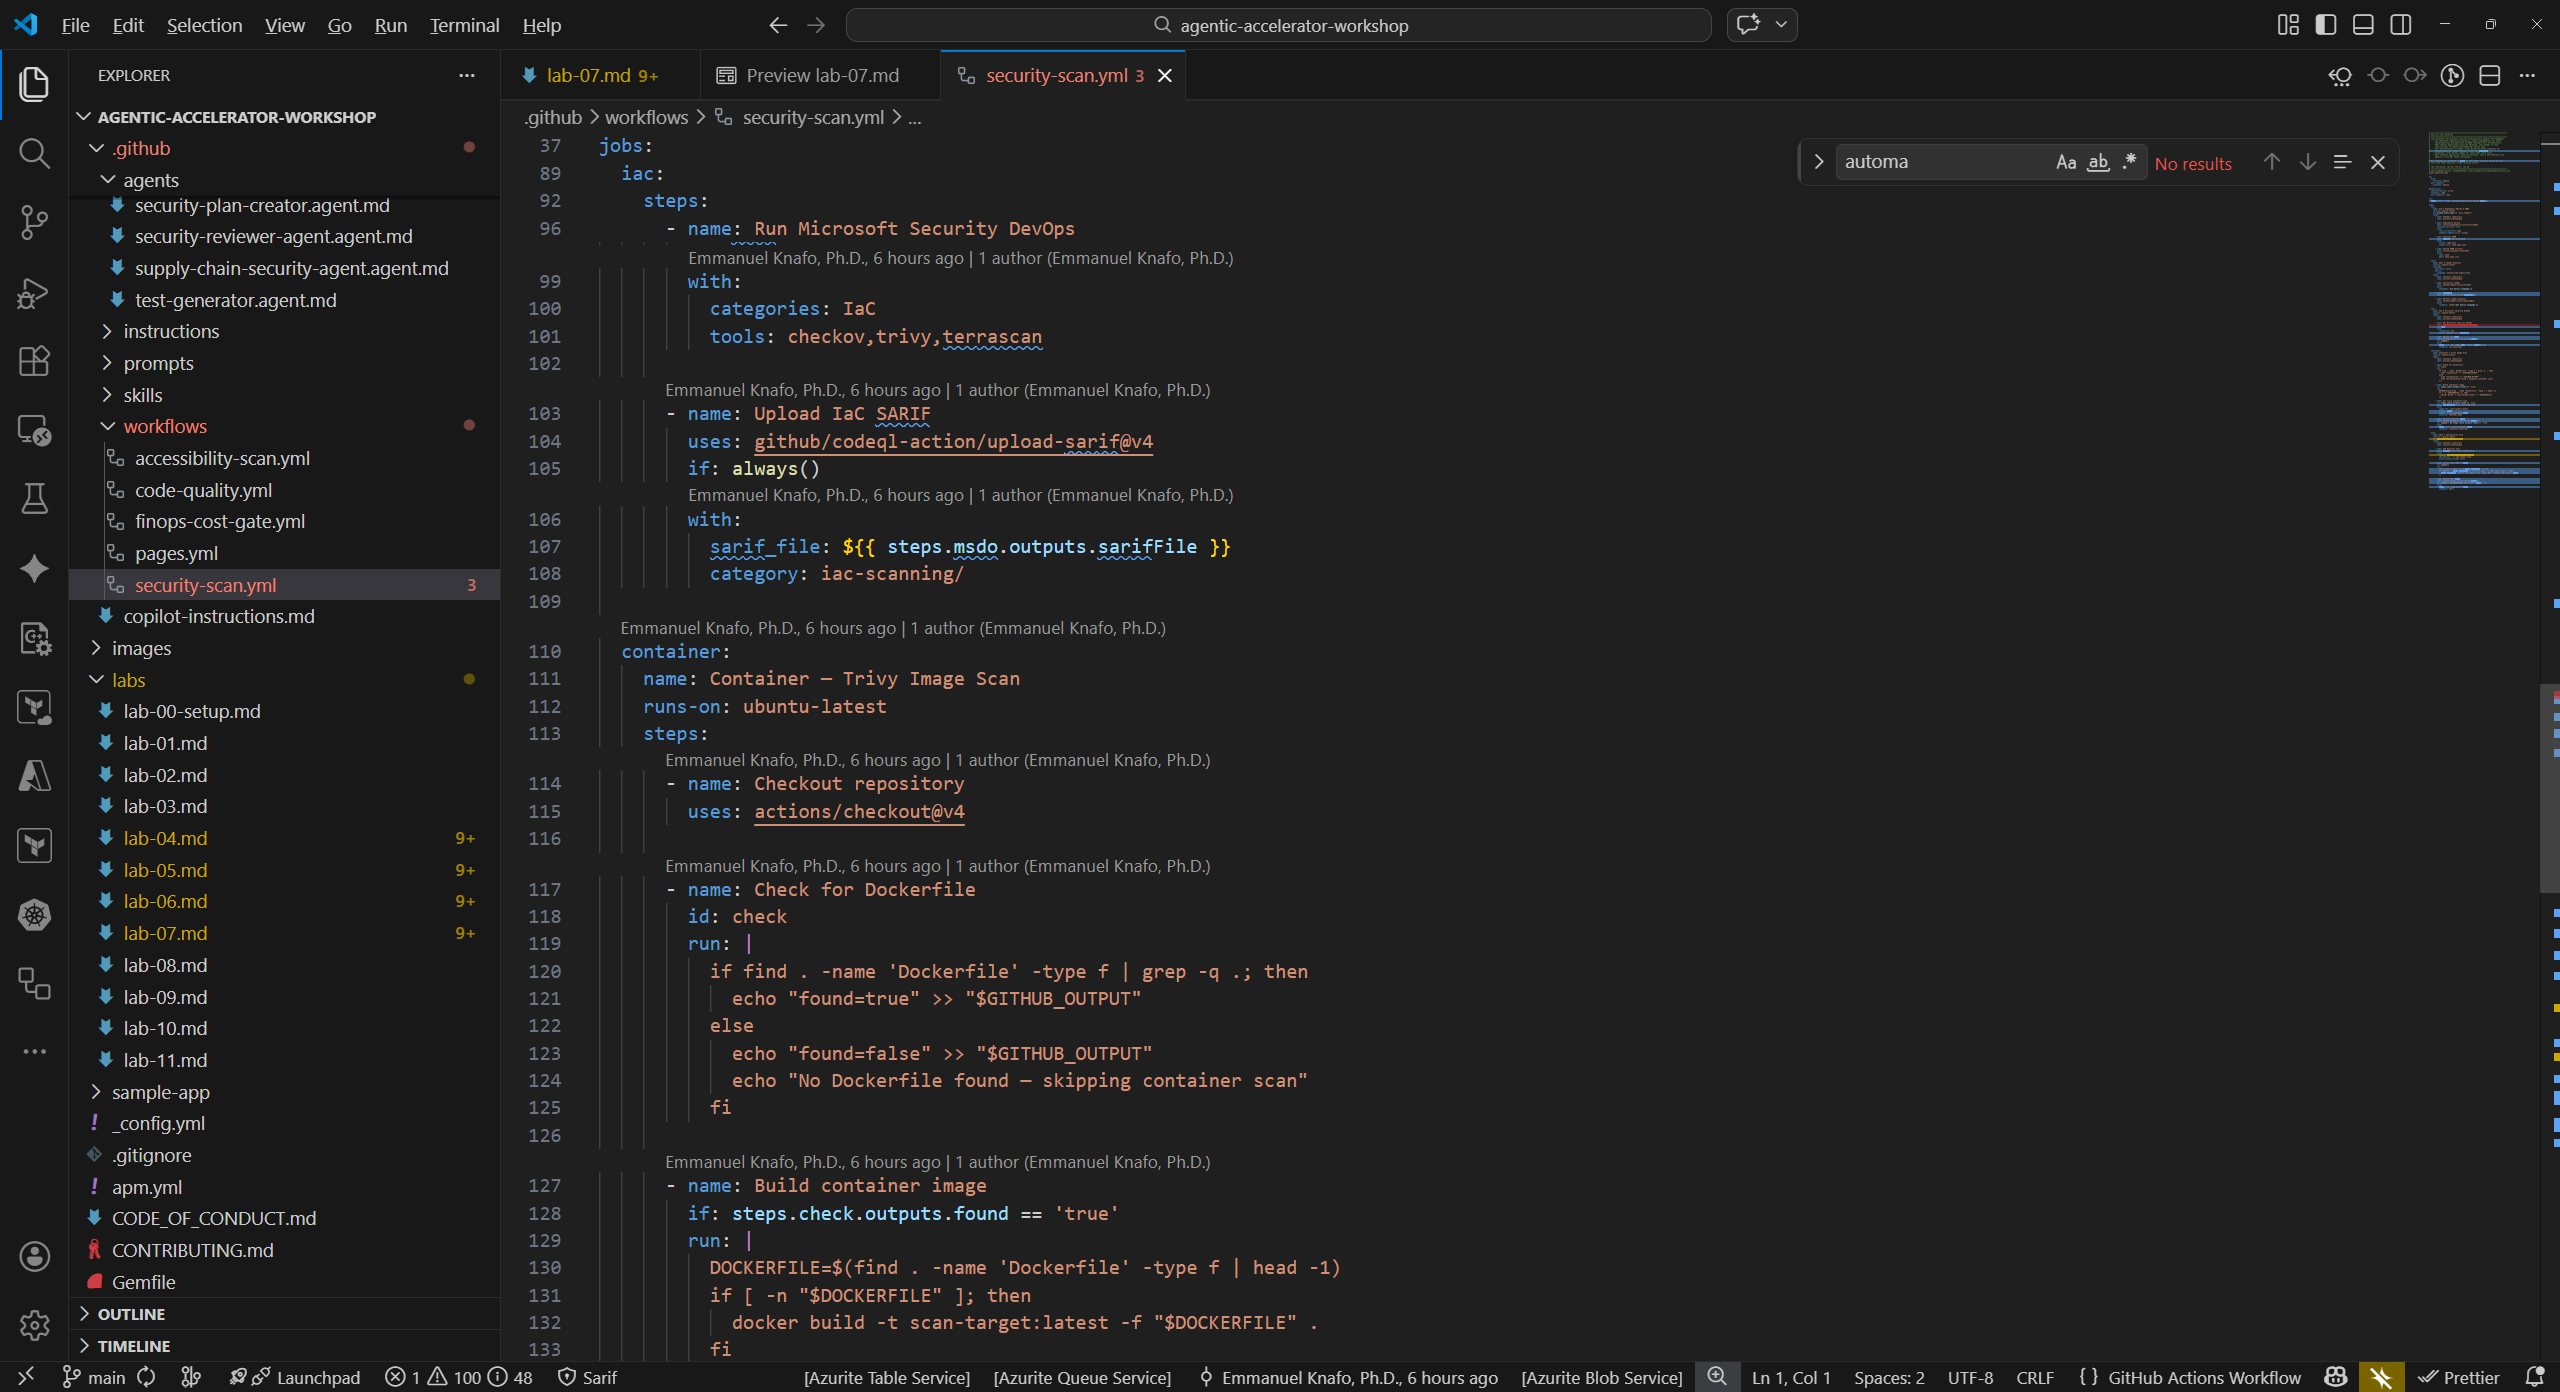Follow the actions/checkout@v4 link
Image resolution: width=2560 pixels, height=1392 pixels.
[x=858, y=811]
